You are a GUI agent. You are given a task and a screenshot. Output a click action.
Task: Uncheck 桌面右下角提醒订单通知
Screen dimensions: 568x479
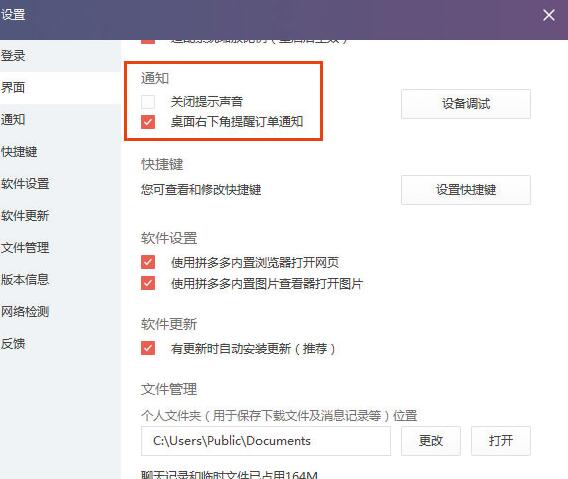coord(148,122)
